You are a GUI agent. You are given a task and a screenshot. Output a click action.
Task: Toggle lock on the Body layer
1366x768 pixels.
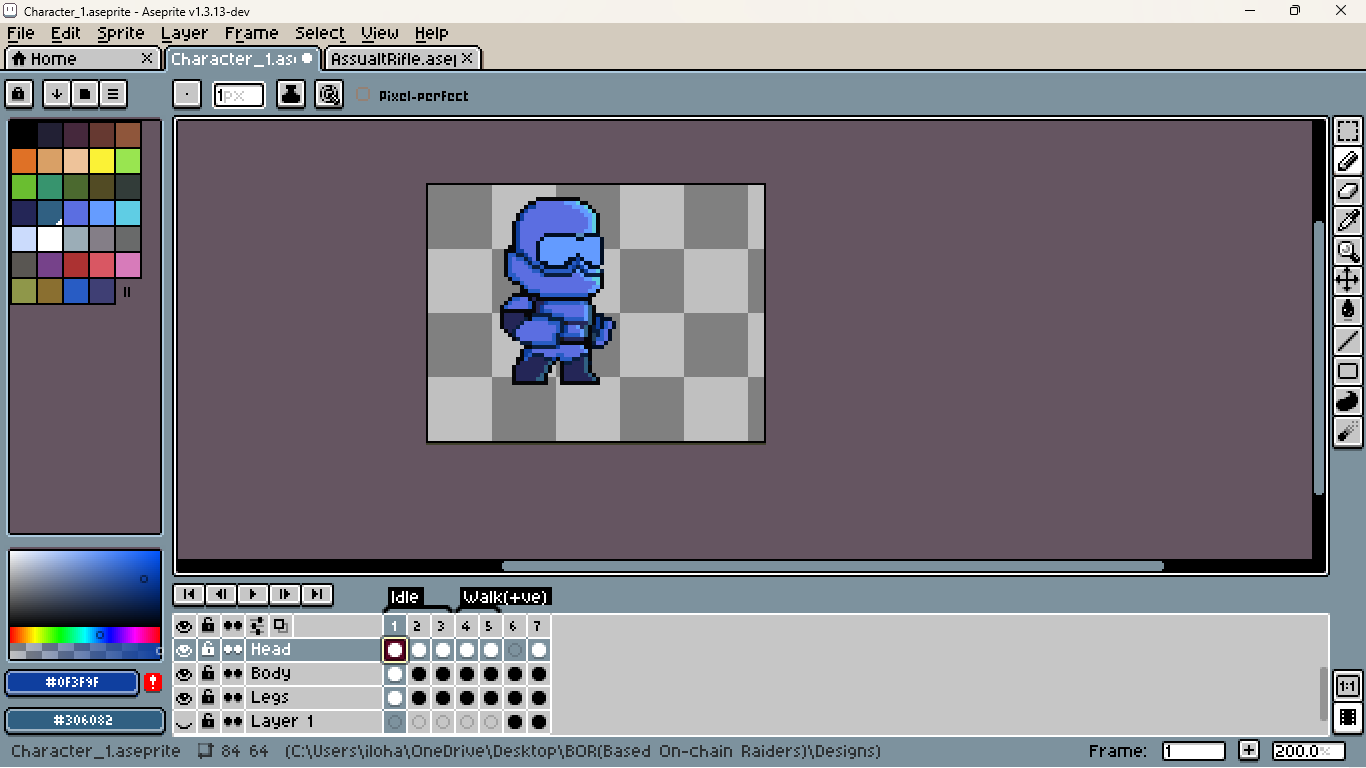click(x=208, y=674)
